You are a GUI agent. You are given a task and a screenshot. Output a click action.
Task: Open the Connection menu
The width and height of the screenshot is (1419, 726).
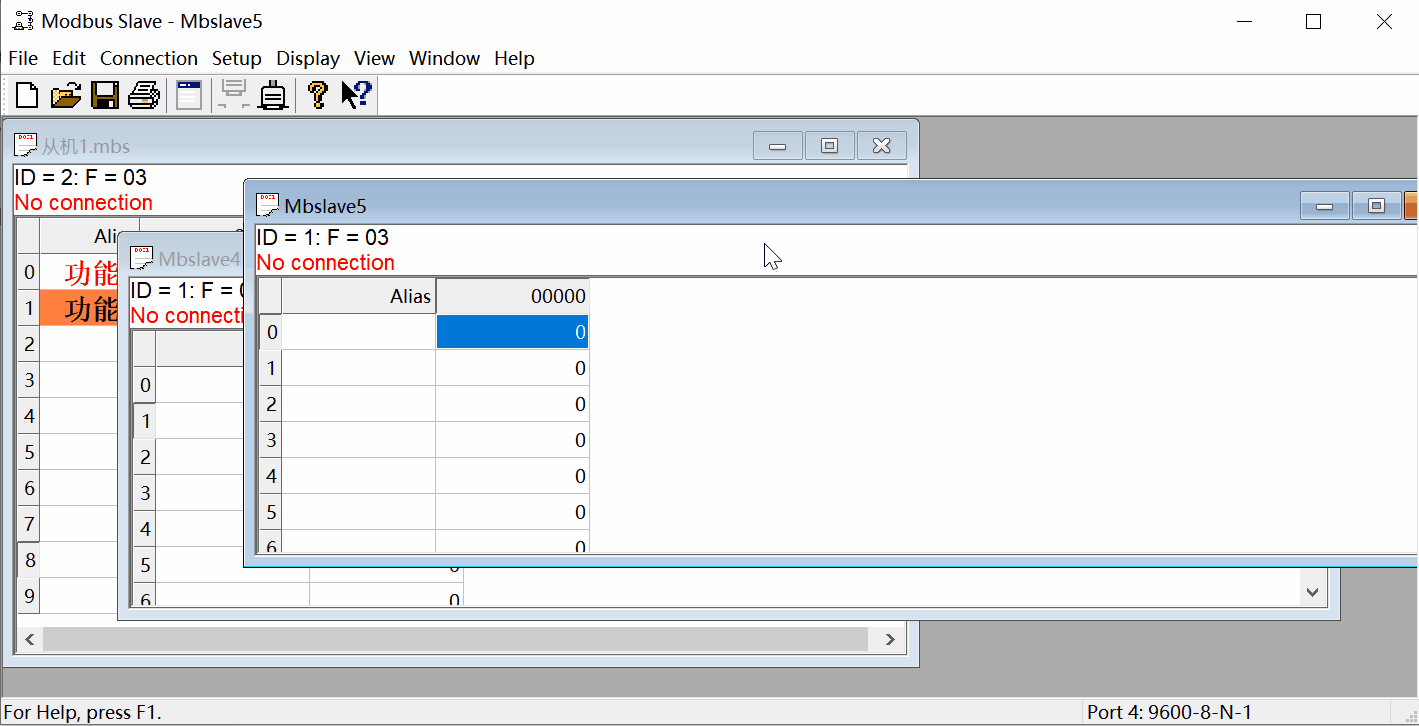pyautogui.click(x=149, y=58)
